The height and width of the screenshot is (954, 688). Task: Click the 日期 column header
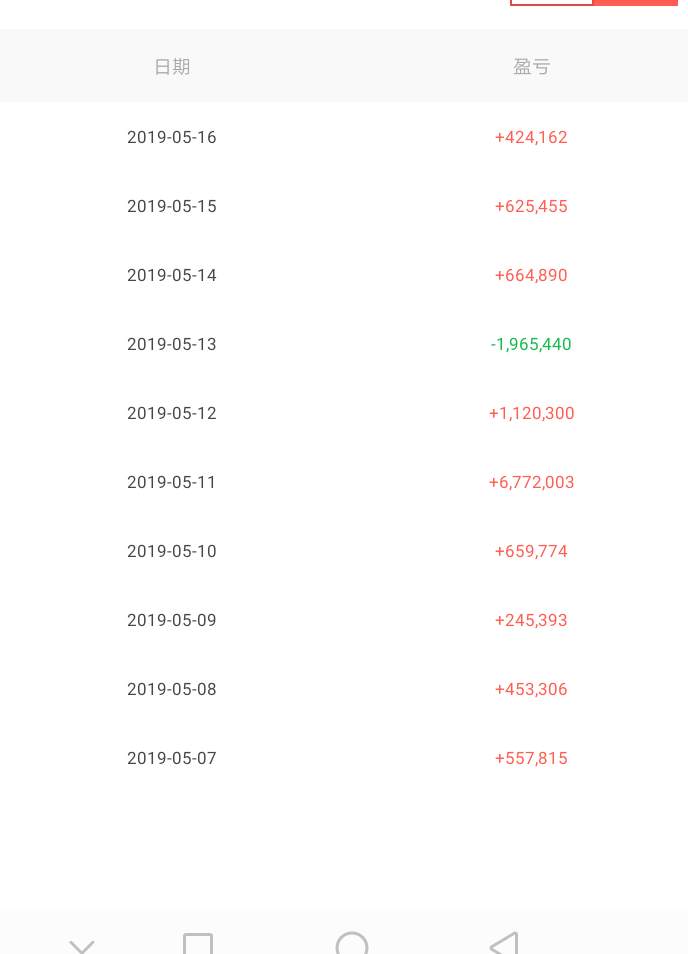point(172,66)
